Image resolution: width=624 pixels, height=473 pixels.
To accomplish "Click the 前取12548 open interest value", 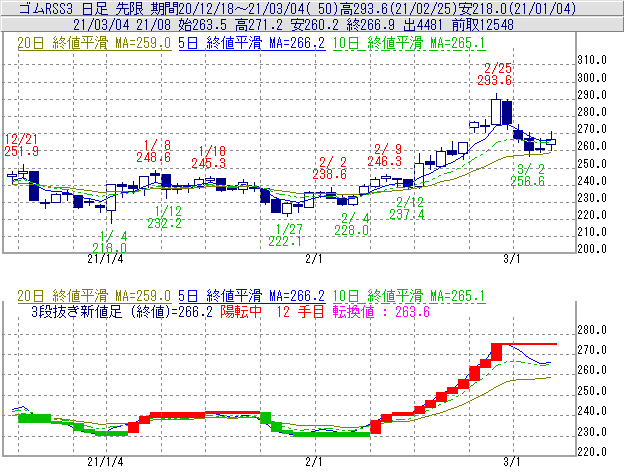I will (x=483, y=25).
